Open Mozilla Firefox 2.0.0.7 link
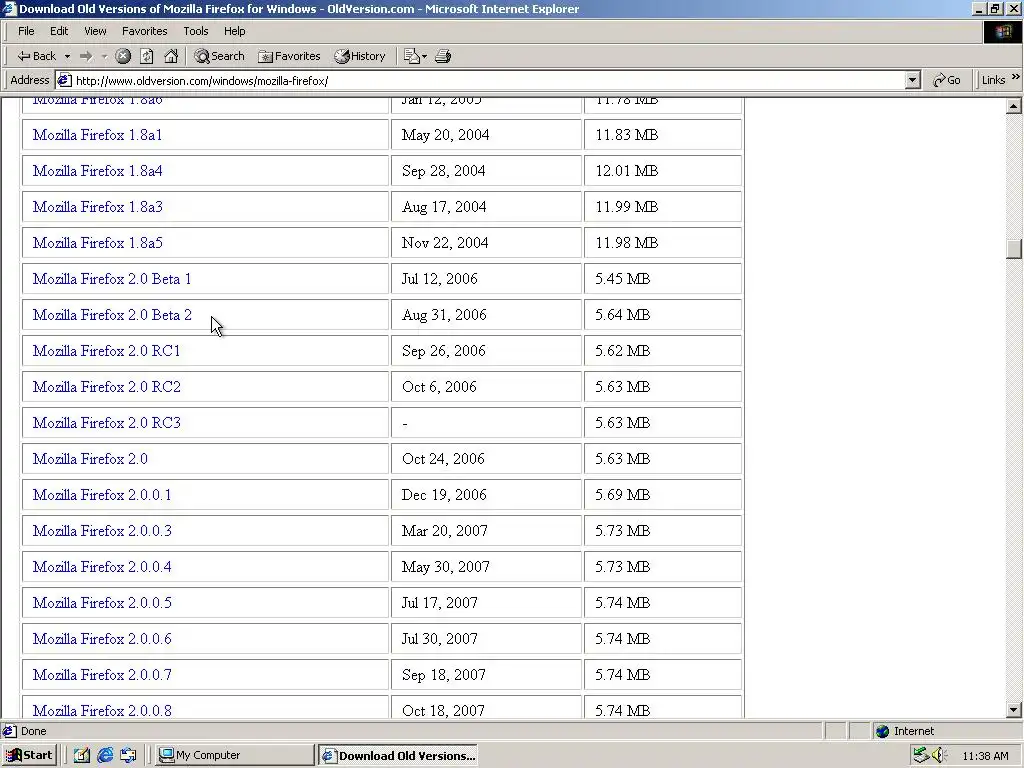This screenshot has height=768, width=1024. coord(102,674)
